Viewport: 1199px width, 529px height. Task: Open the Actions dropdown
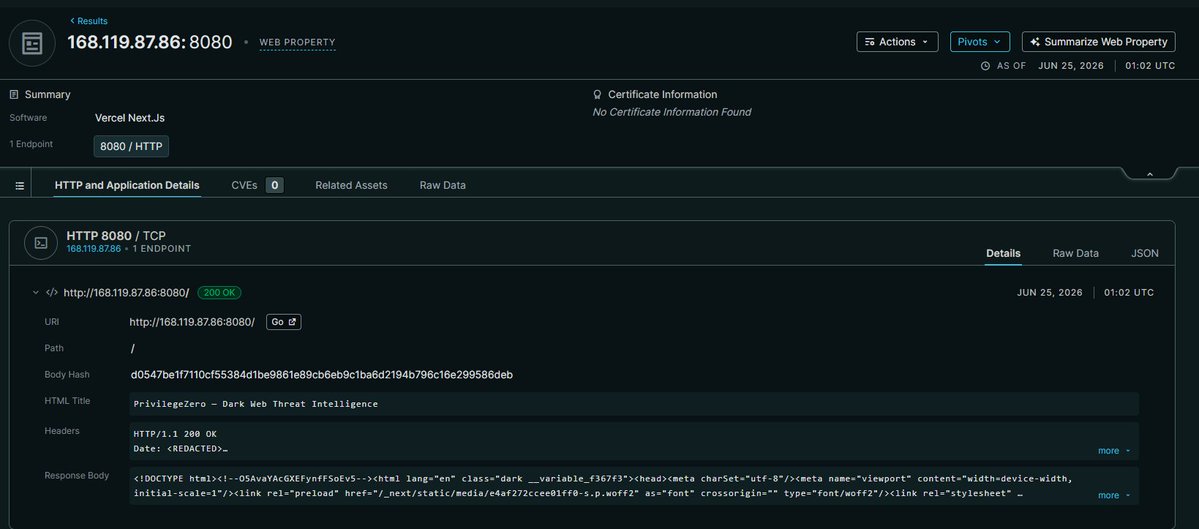coord(897,42)
